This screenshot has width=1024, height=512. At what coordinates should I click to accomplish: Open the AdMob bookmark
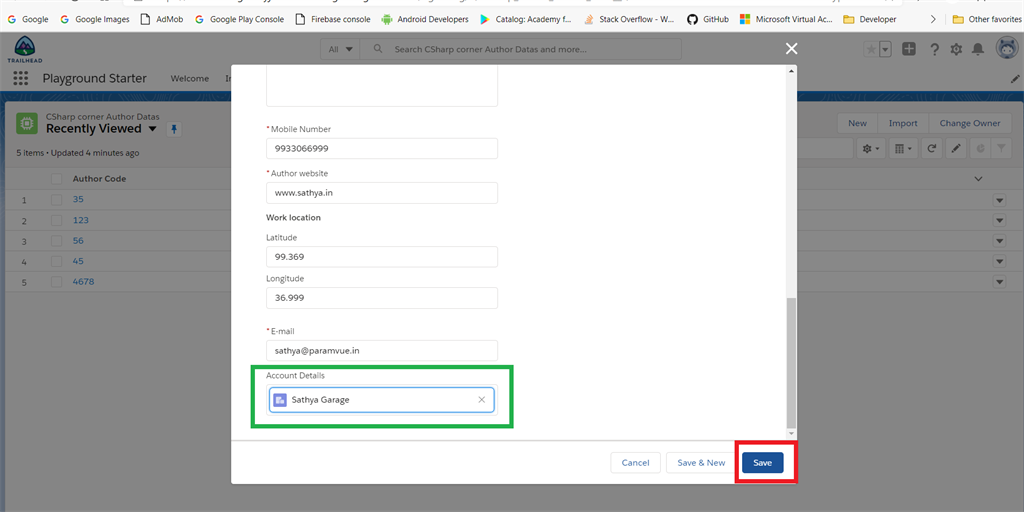click(162, 19)
